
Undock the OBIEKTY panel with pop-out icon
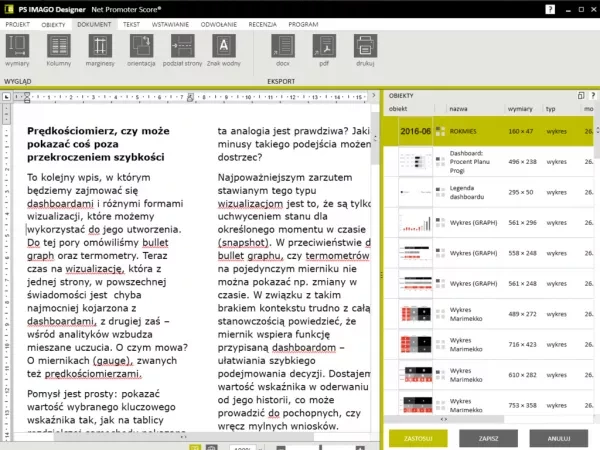coord(580,95)
